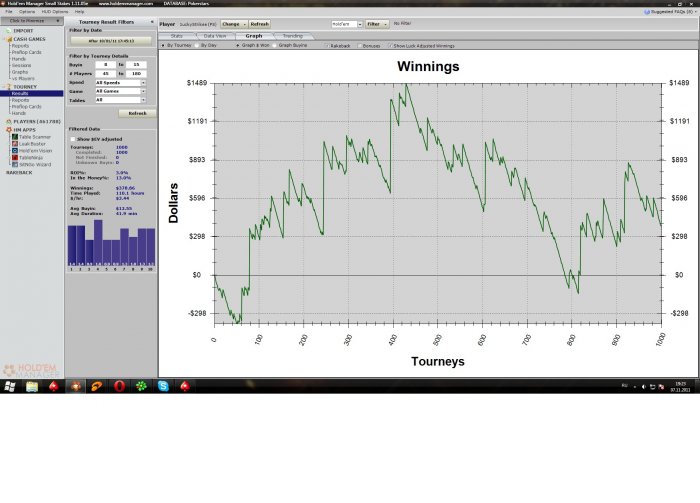700x503 pixels.
Task: Enable Show $EV adjusted checkbox
Action: [x=73, y=139]
